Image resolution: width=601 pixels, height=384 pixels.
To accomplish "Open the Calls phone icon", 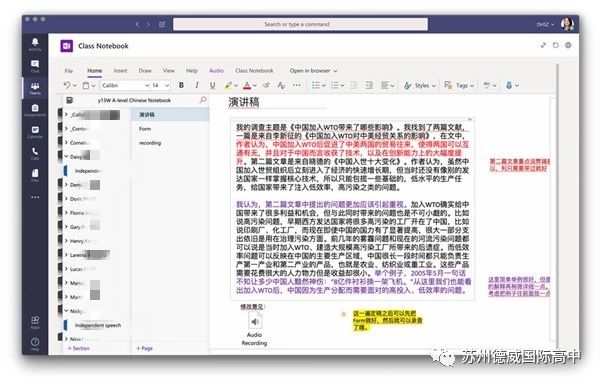I will [35, 153].
